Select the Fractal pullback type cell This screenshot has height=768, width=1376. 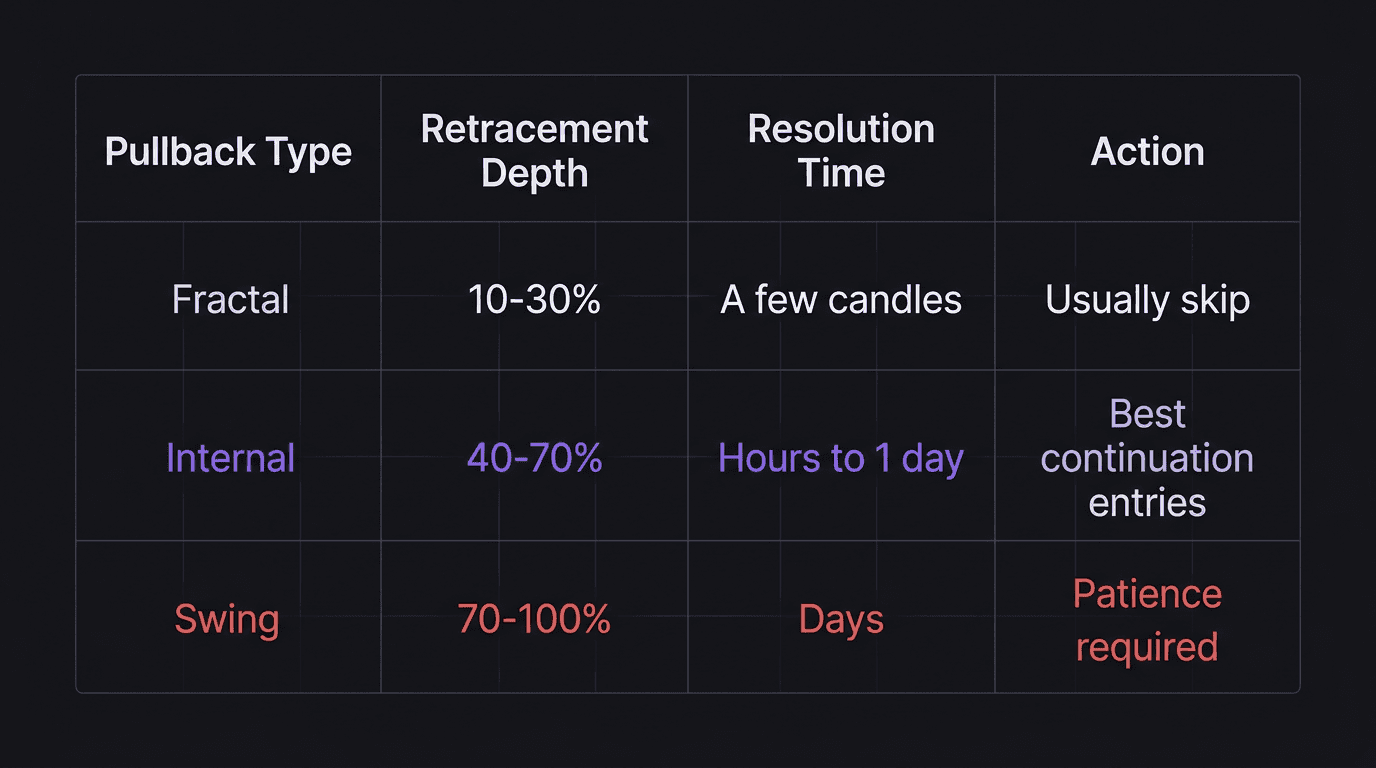[230, 300]
